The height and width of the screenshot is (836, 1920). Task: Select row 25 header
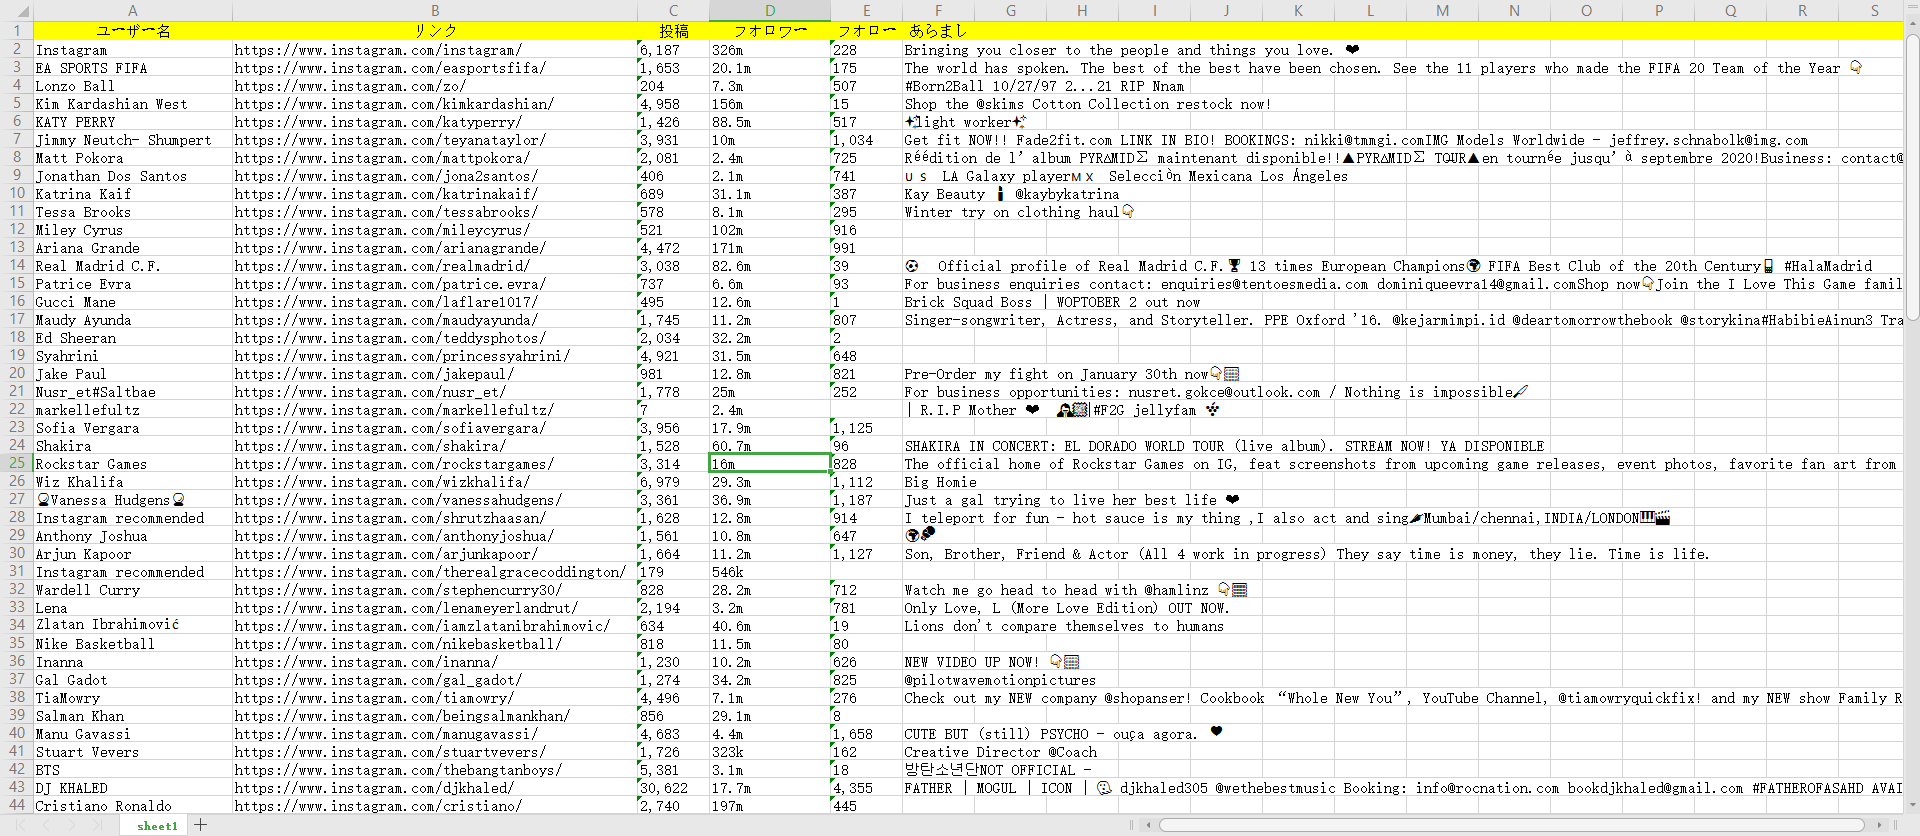pos(16,463)
